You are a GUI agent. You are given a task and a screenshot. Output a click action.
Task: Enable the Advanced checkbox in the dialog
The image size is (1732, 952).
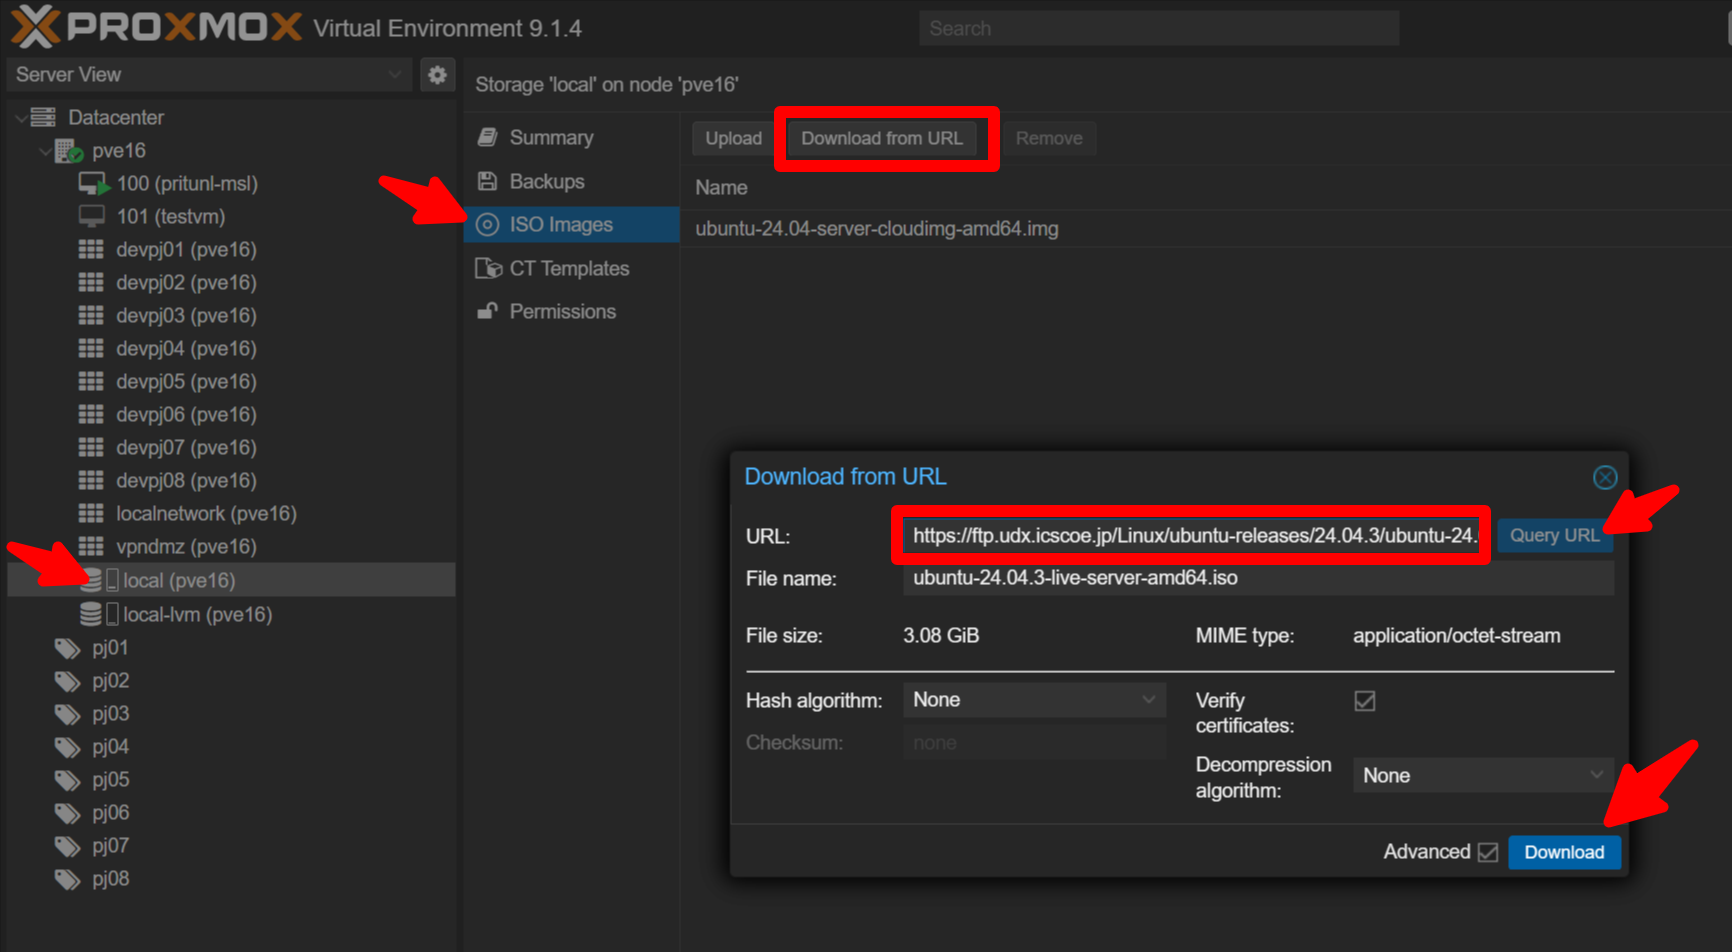tap(1486, 852)
